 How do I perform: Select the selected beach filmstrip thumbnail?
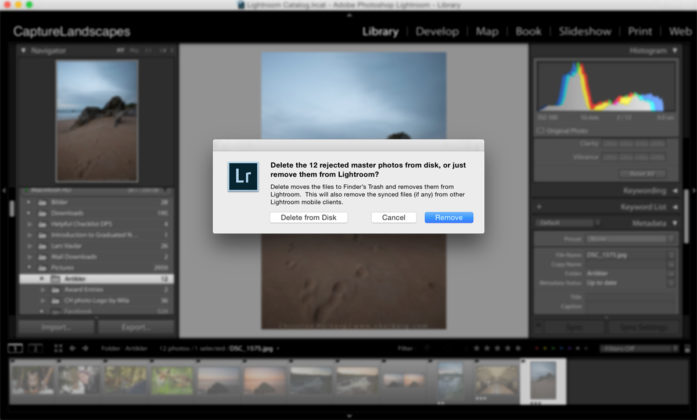point(543,381)
